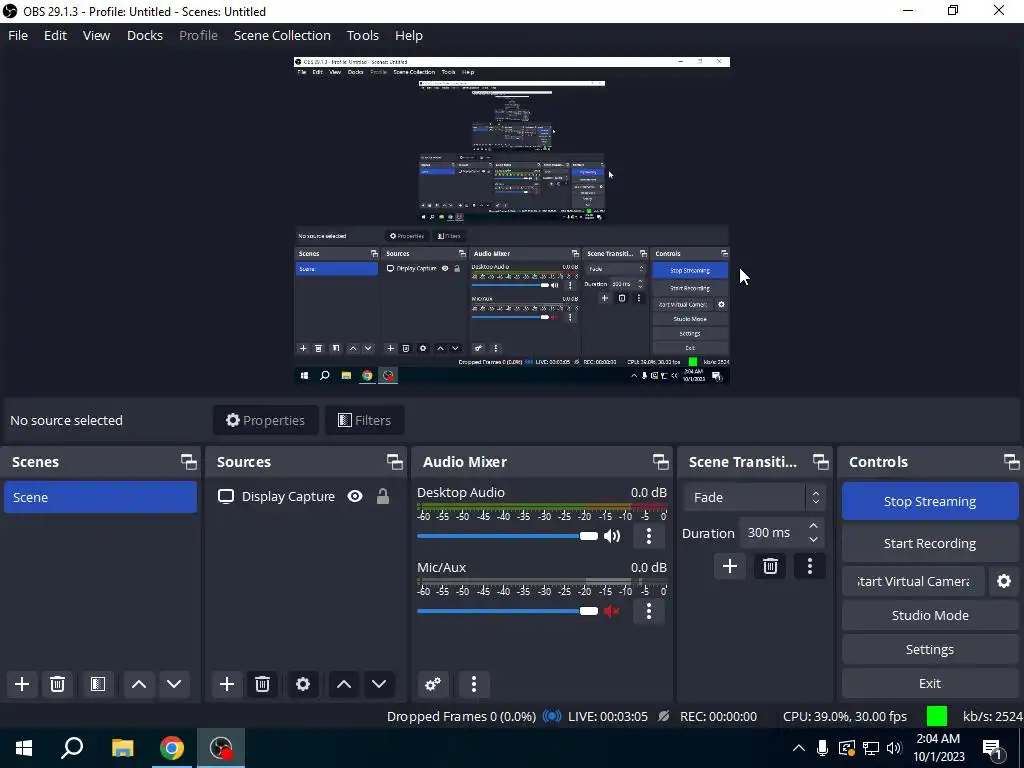The image size is (1024, 768).
Task: Open Windows Start menu
Action: [x=24, y=748]
